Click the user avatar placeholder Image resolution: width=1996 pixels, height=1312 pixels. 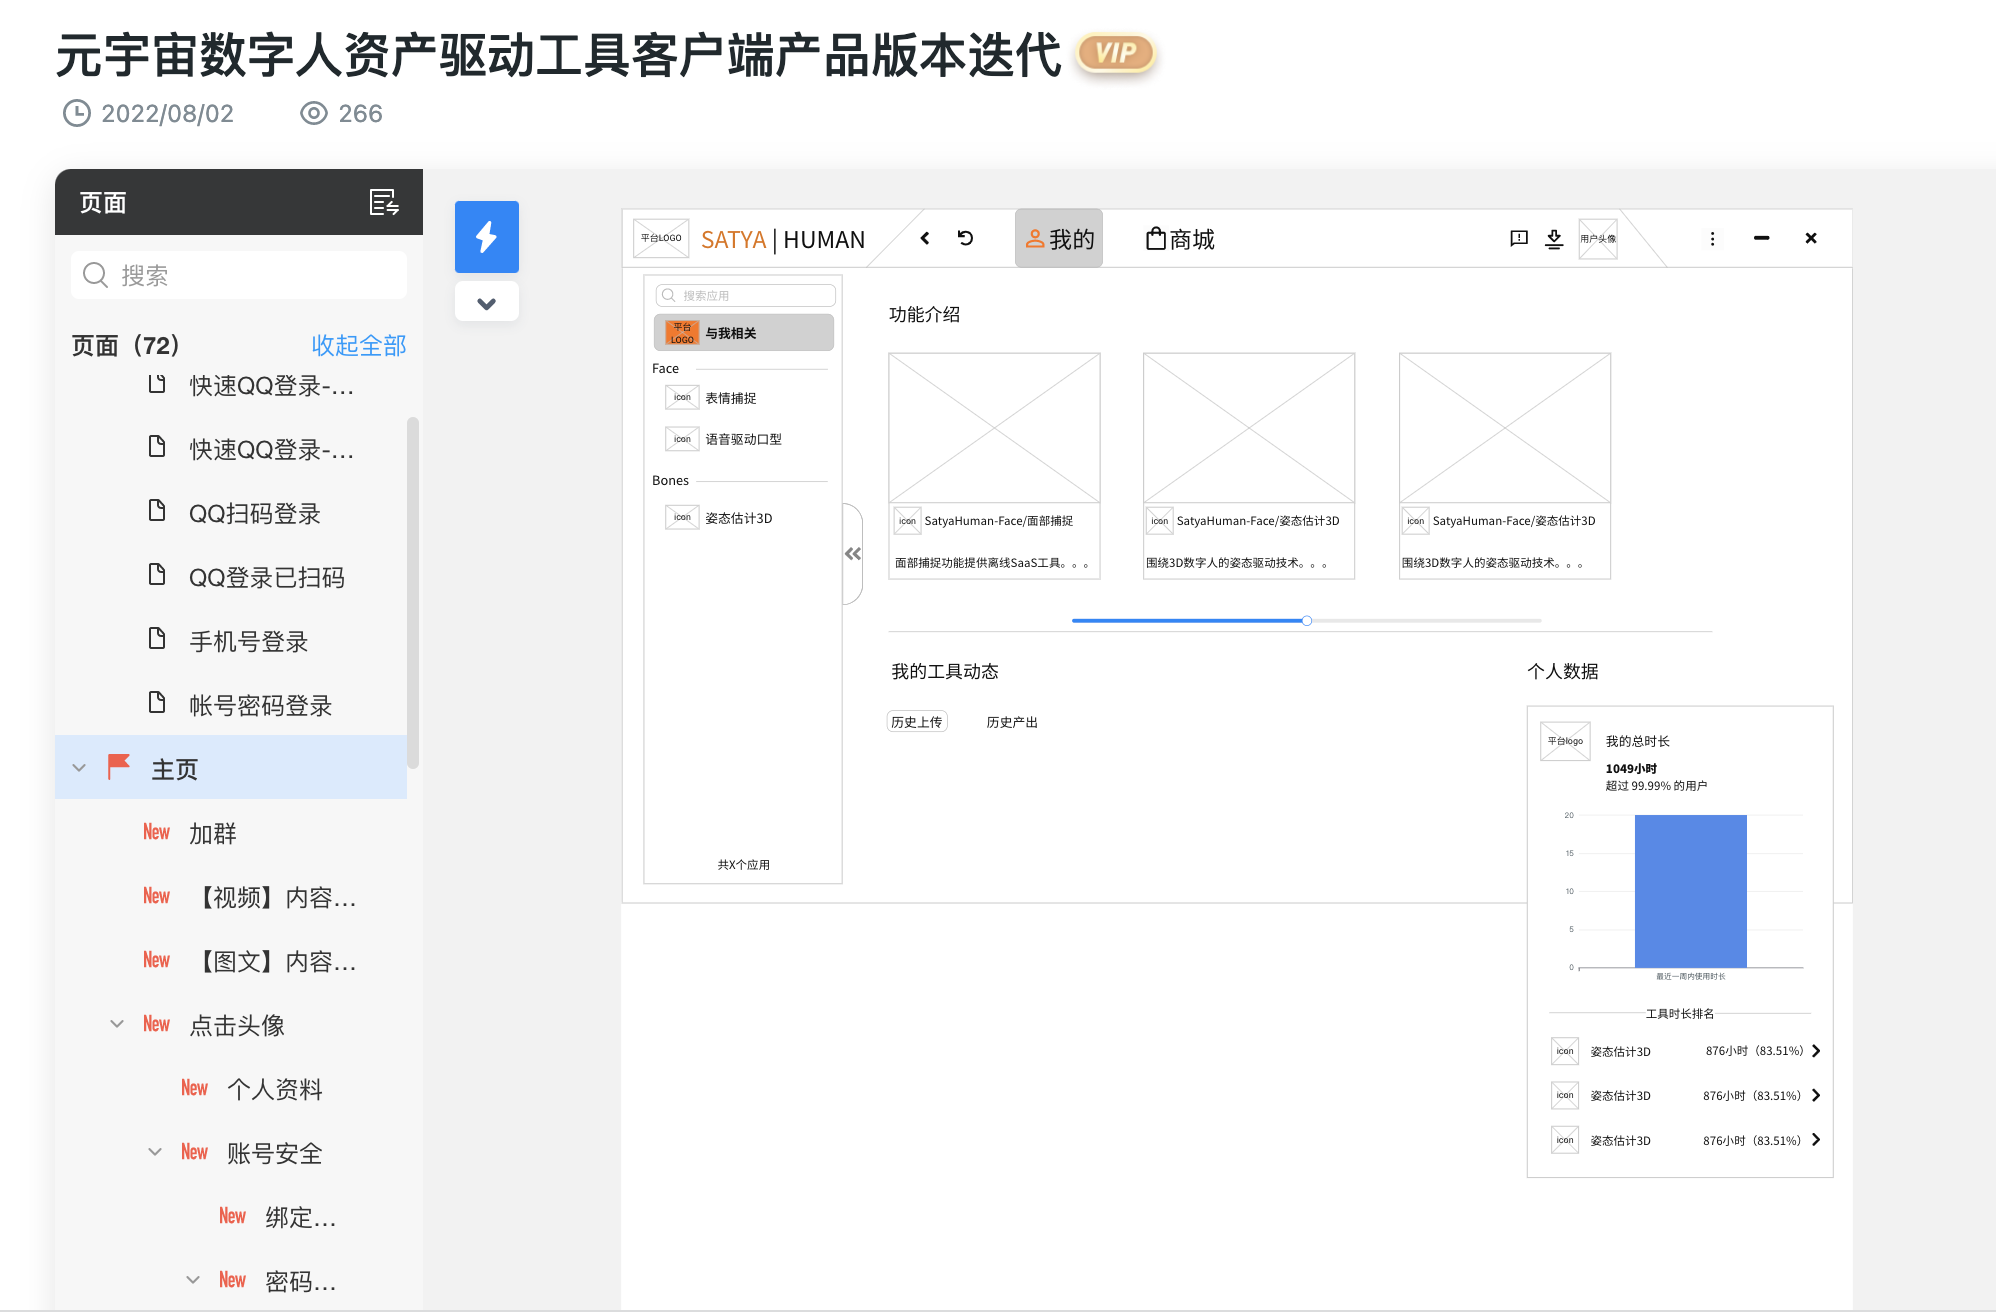coord(1597,238)
